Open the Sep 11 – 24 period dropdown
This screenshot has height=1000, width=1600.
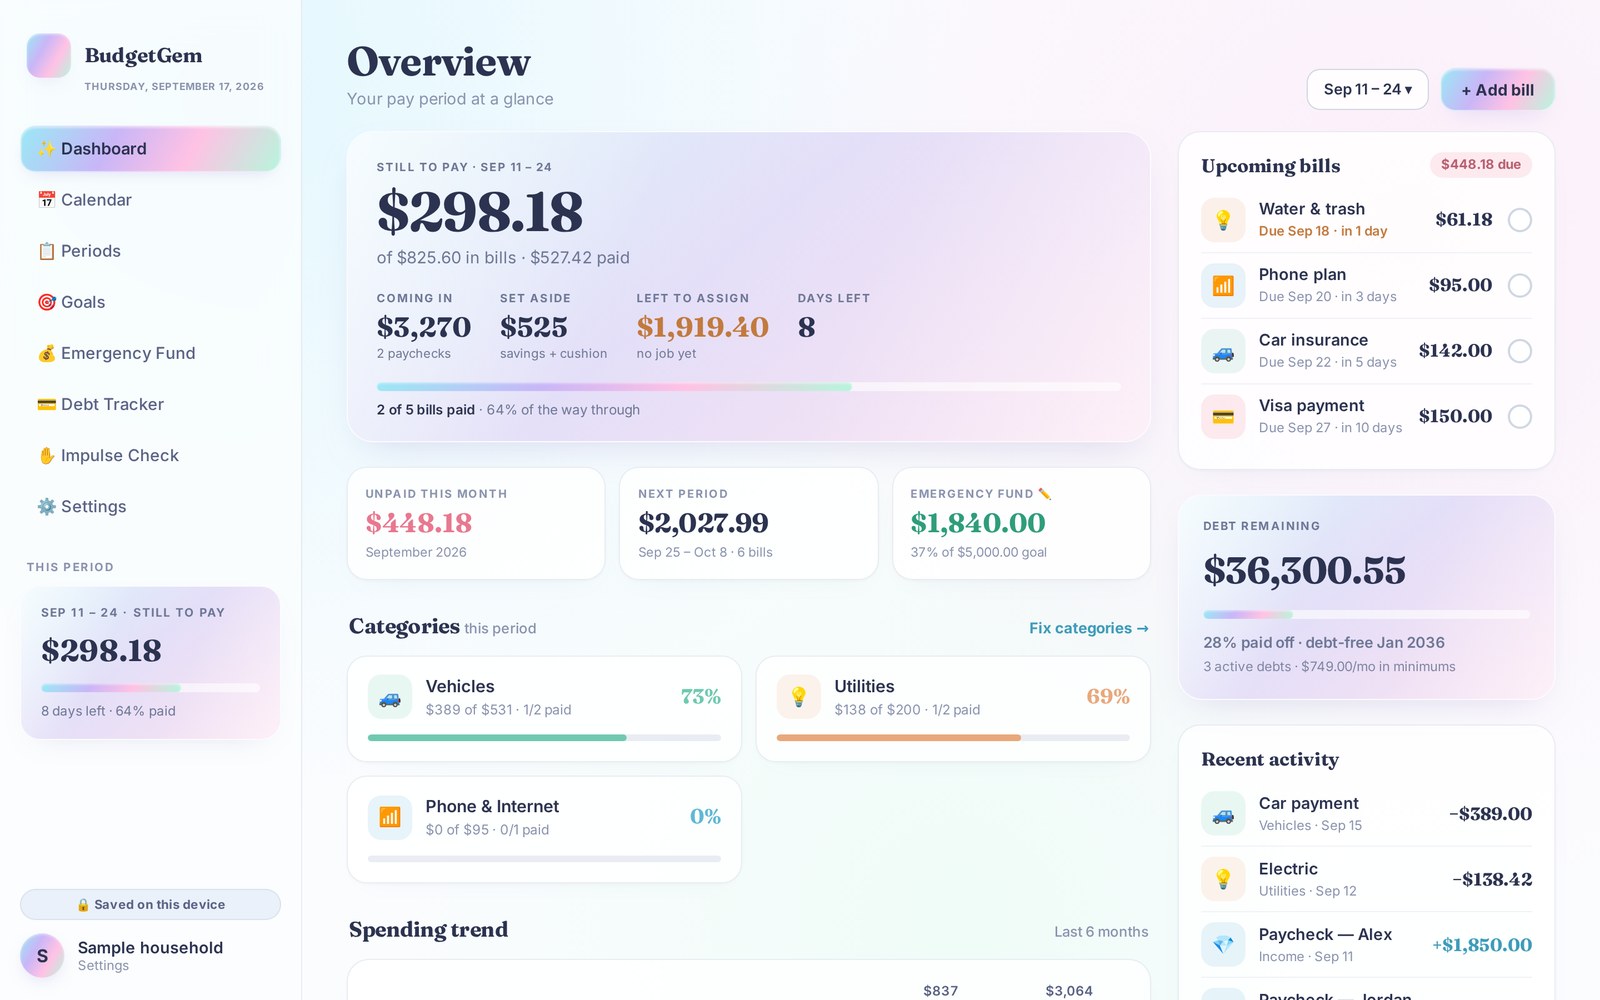tap(1367, 89)
